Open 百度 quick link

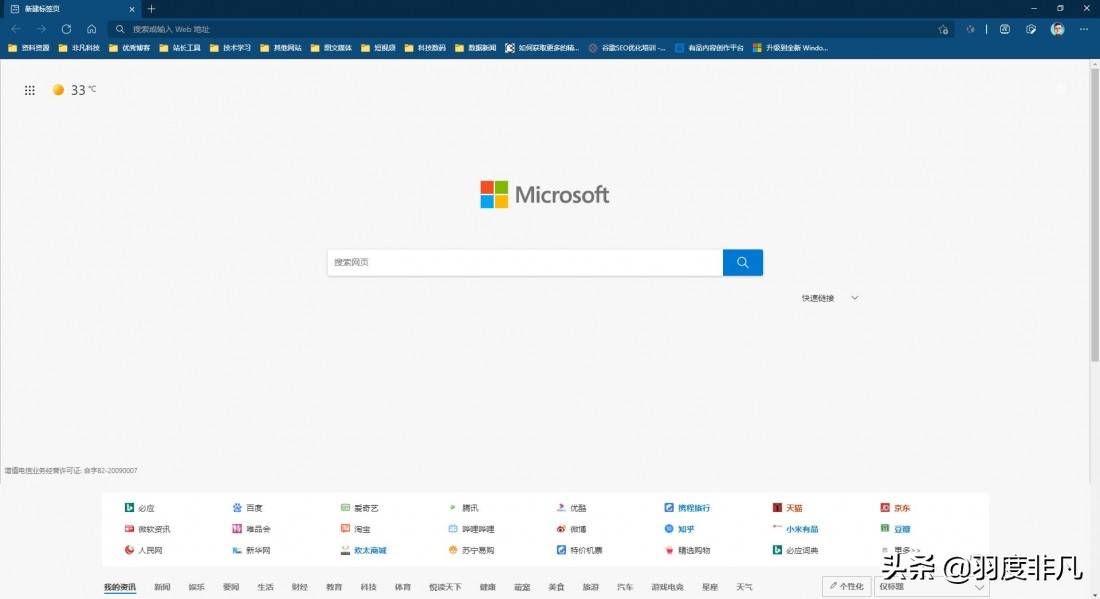tap(247, 508)
